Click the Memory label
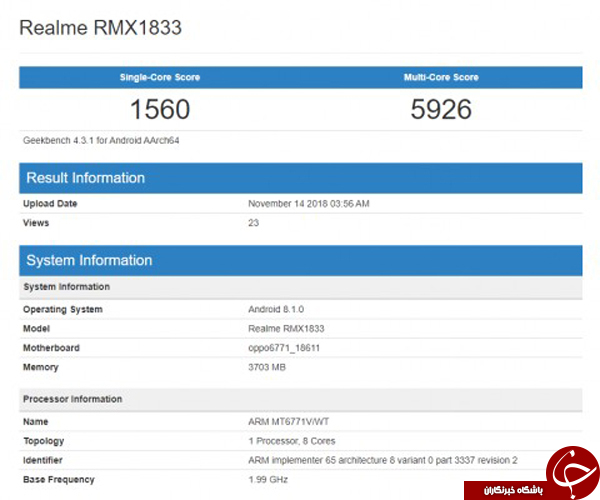The height and width of the screenshot is (500, 600). (x=41, y=367)
